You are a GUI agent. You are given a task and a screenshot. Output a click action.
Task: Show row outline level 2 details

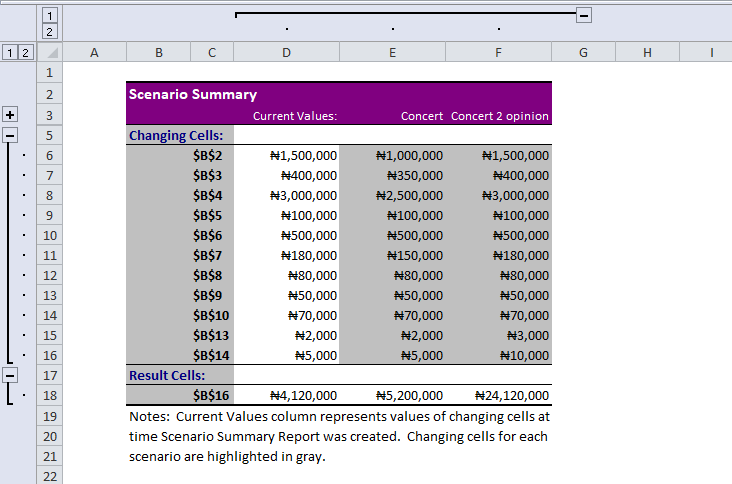pyautogui.click(x=25, y=52)
